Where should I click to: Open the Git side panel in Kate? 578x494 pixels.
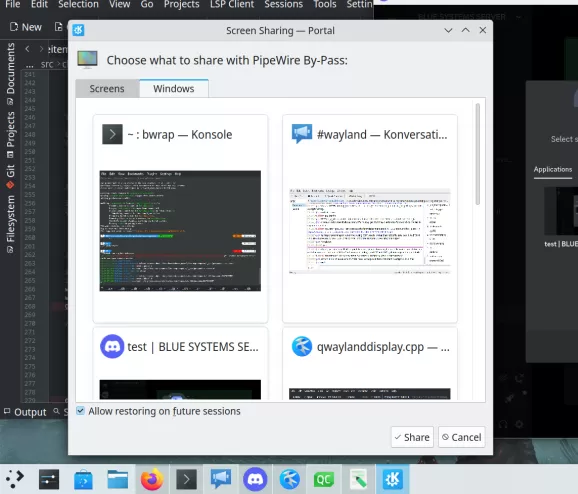pyautogui.click(x=10, y=176)
